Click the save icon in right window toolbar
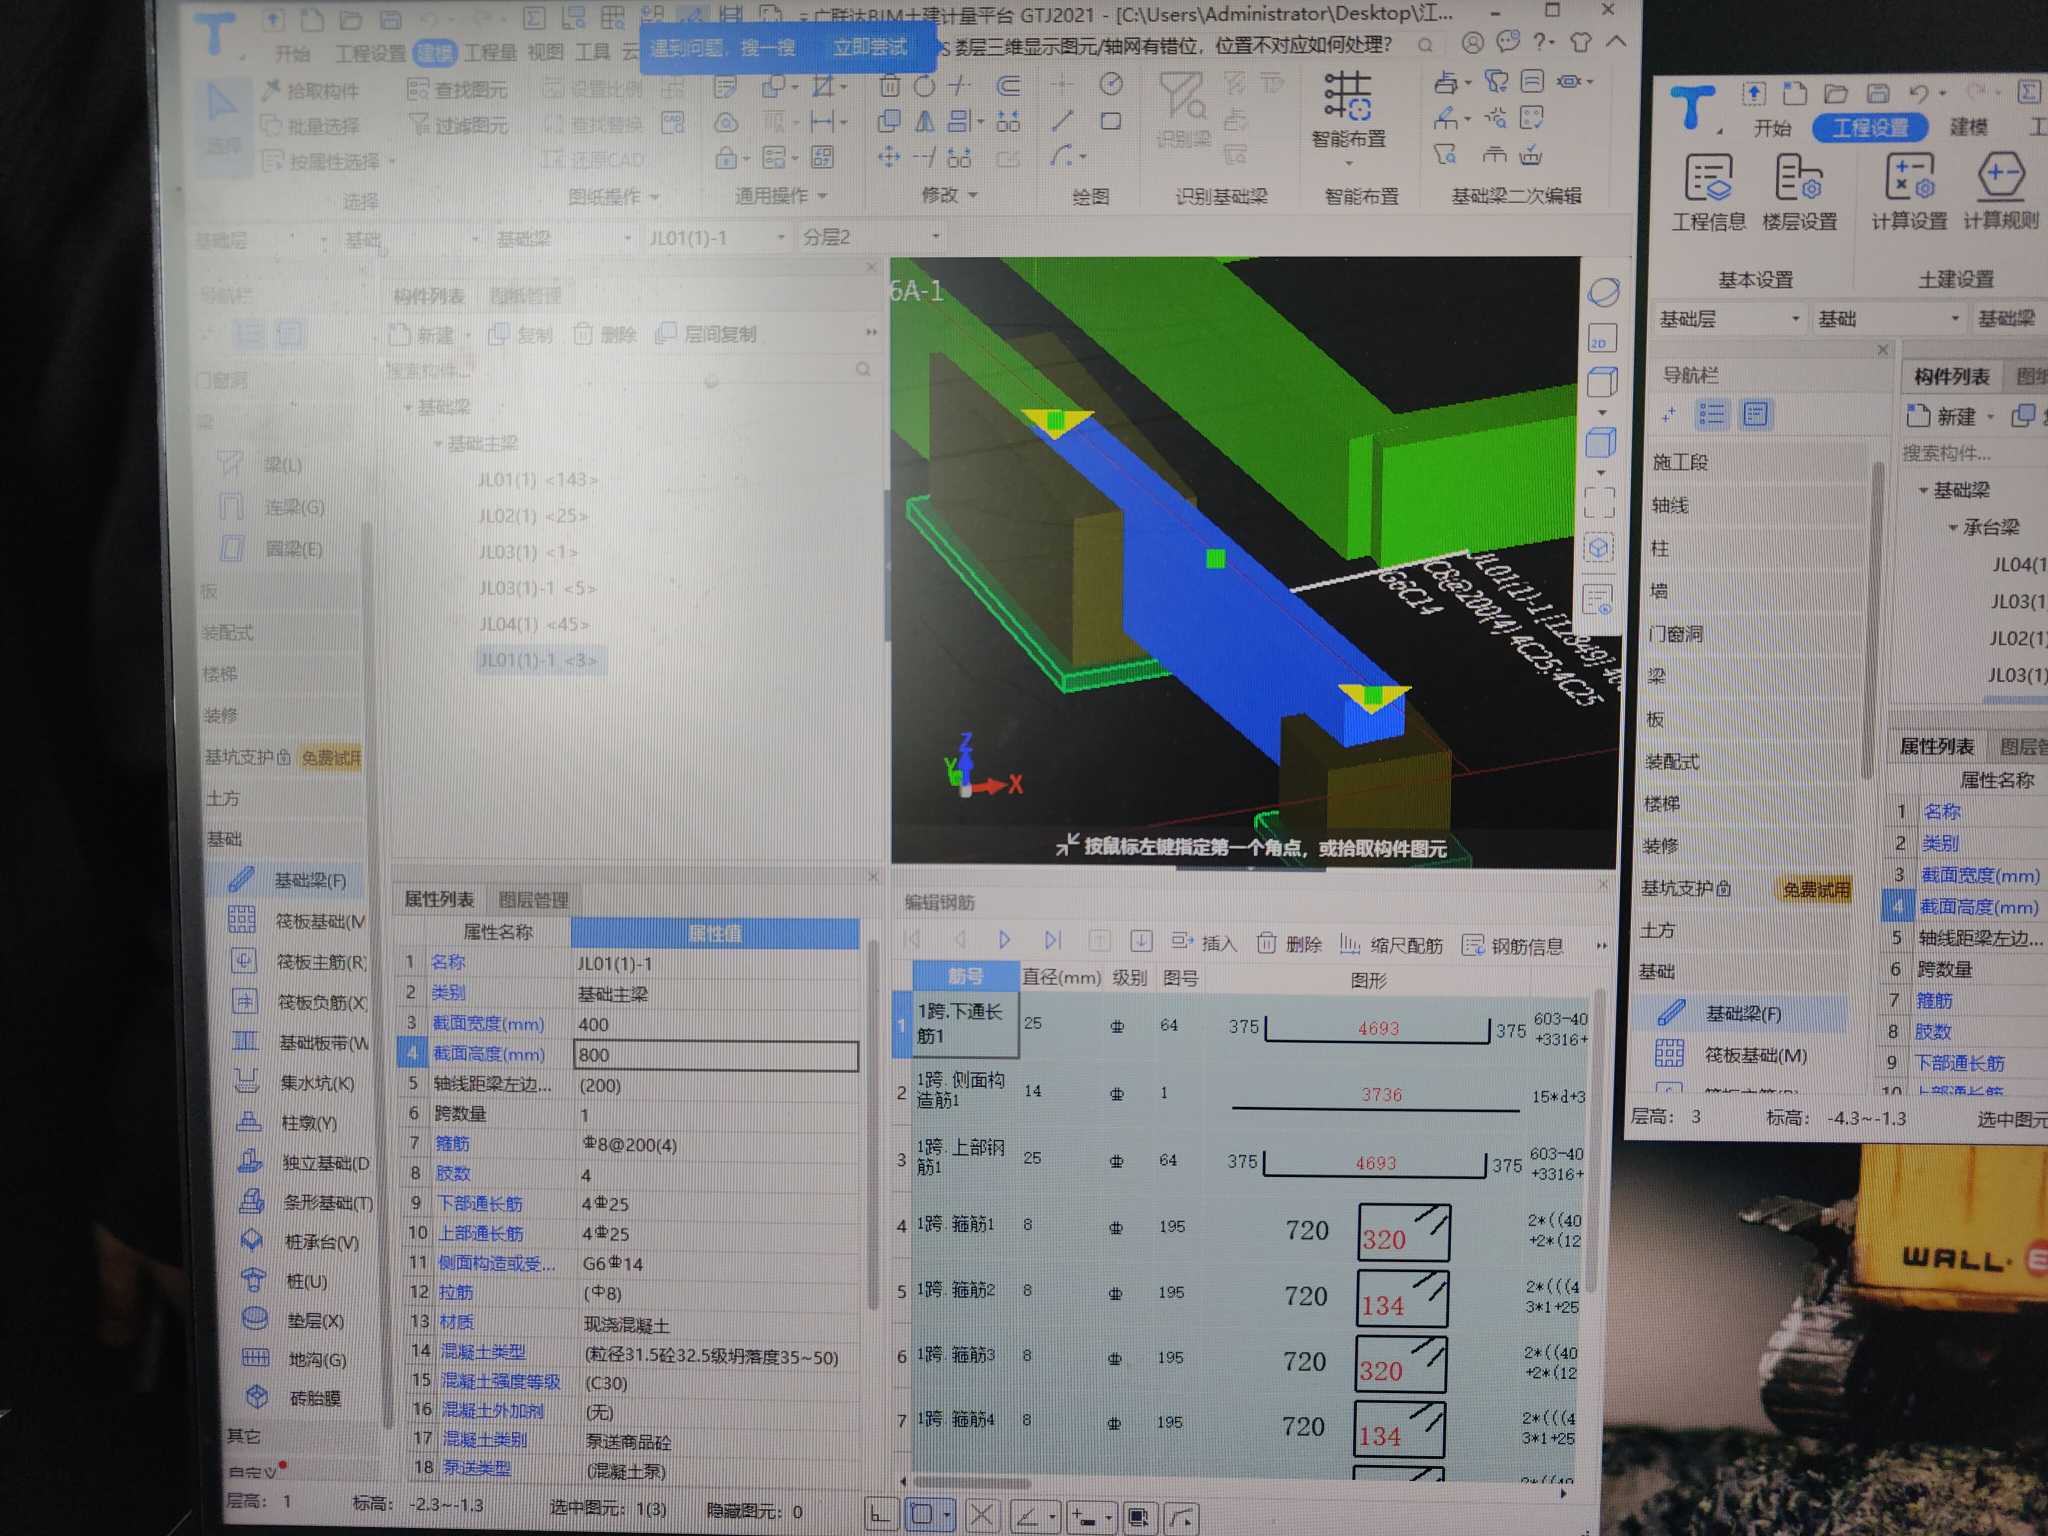The height and width of the screenshot is (1536, 2048). click(1877, 94)
